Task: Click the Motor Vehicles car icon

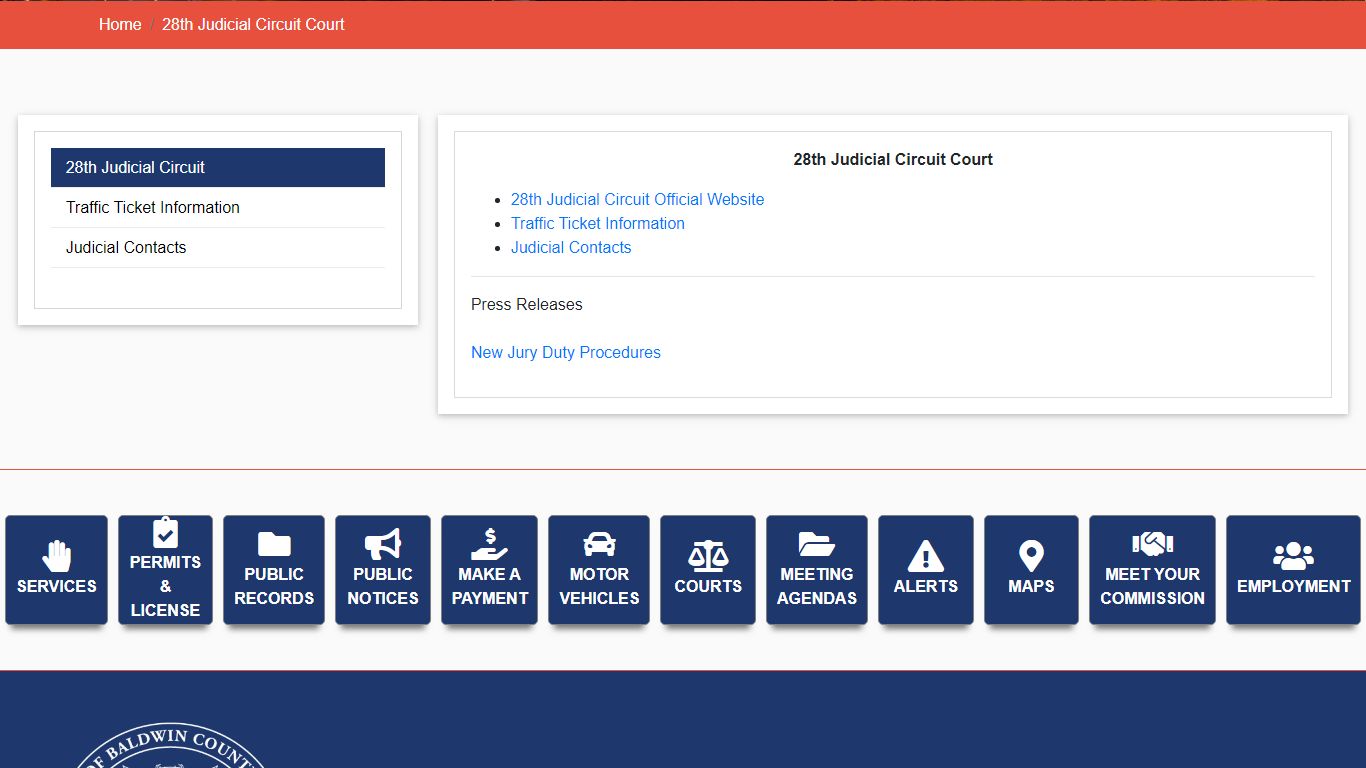Action: click(x=599, y=544)
